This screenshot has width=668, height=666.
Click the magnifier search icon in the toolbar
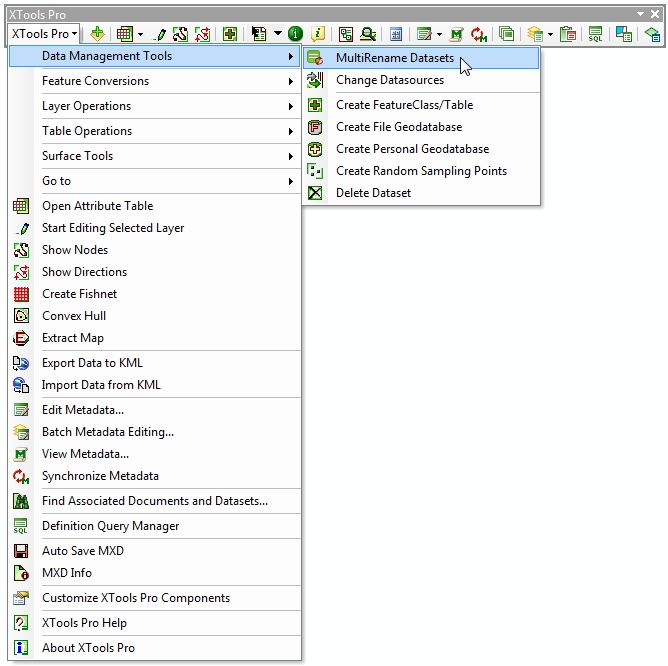tap(368, 34)
